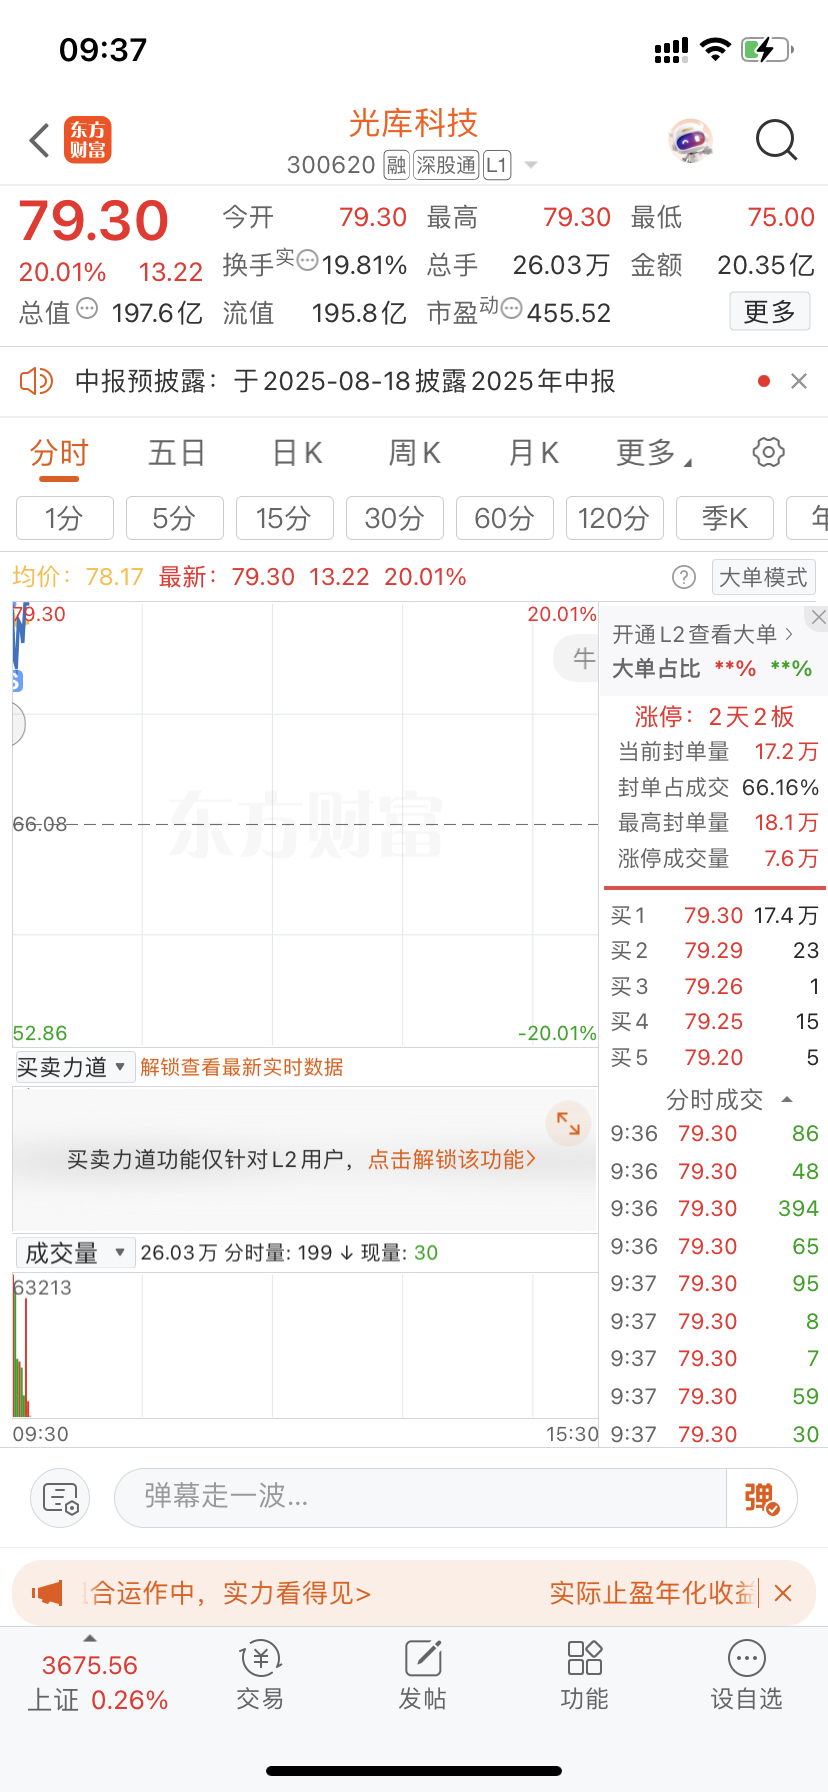This screenshot has width=828, height=1792.
Task: Tap the 更多 quote details button
Action: pyautogui.click(x=769, y=312)
